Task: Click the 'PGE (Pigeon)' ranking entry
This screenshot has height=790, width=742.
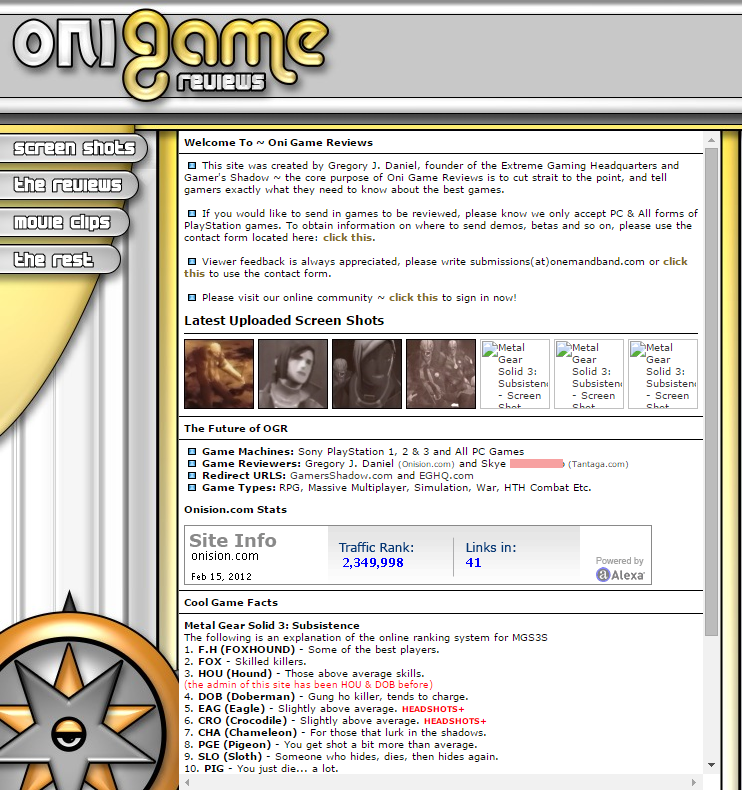Action: [x=235, y=745]
